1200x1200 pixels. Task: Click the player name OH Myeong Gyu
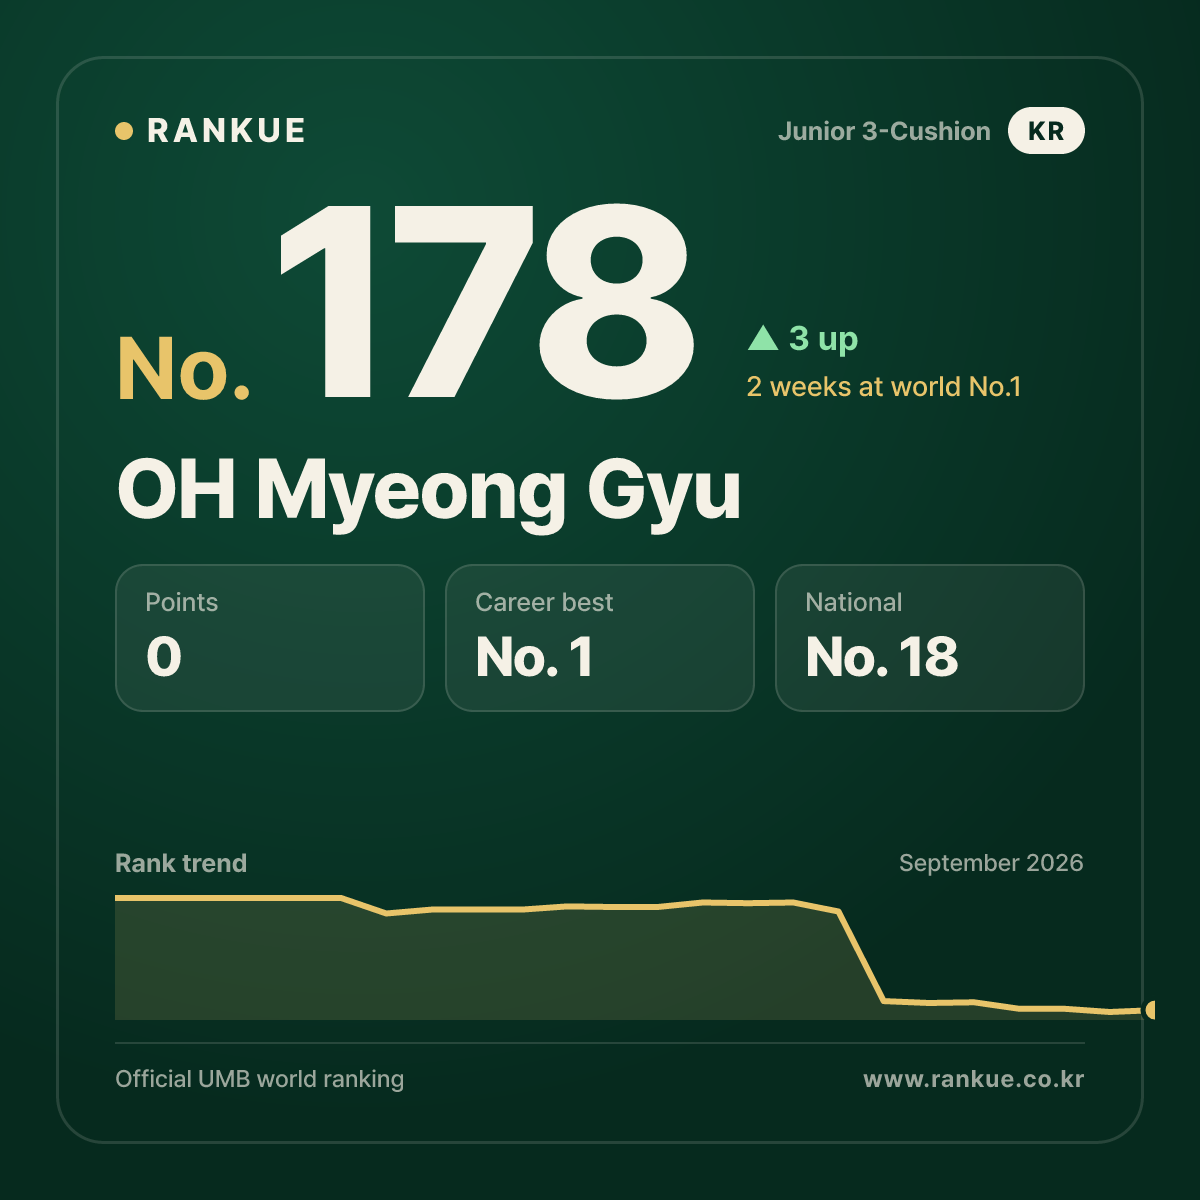pyautogui.click(x=429, y=491)
